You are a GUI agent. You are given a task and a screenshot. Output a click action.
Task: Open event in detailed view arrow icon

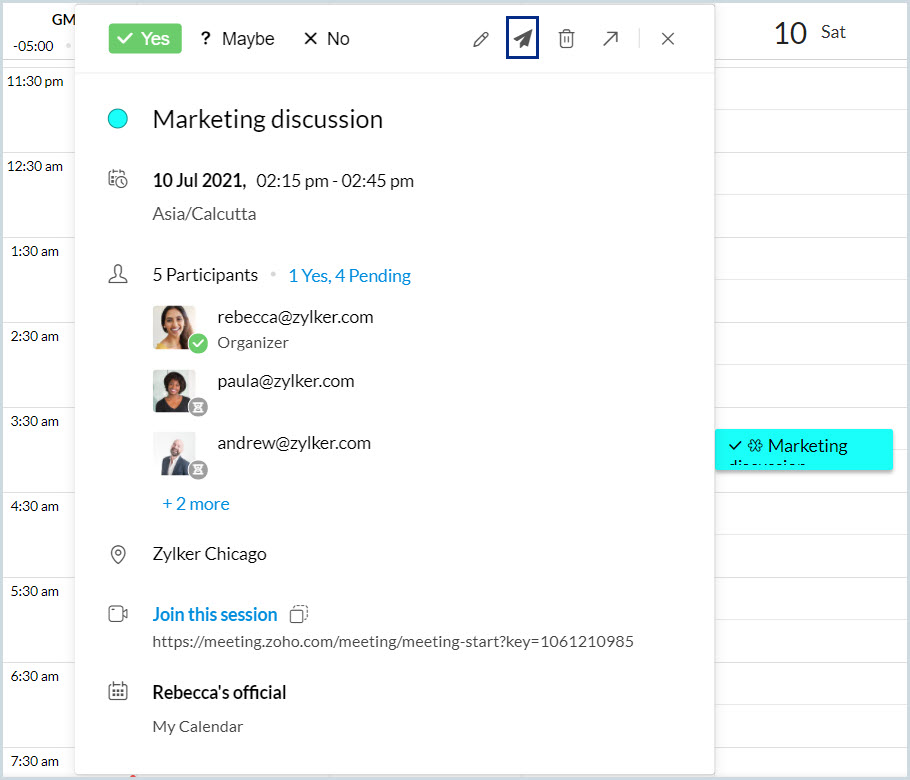pos(610,39)
